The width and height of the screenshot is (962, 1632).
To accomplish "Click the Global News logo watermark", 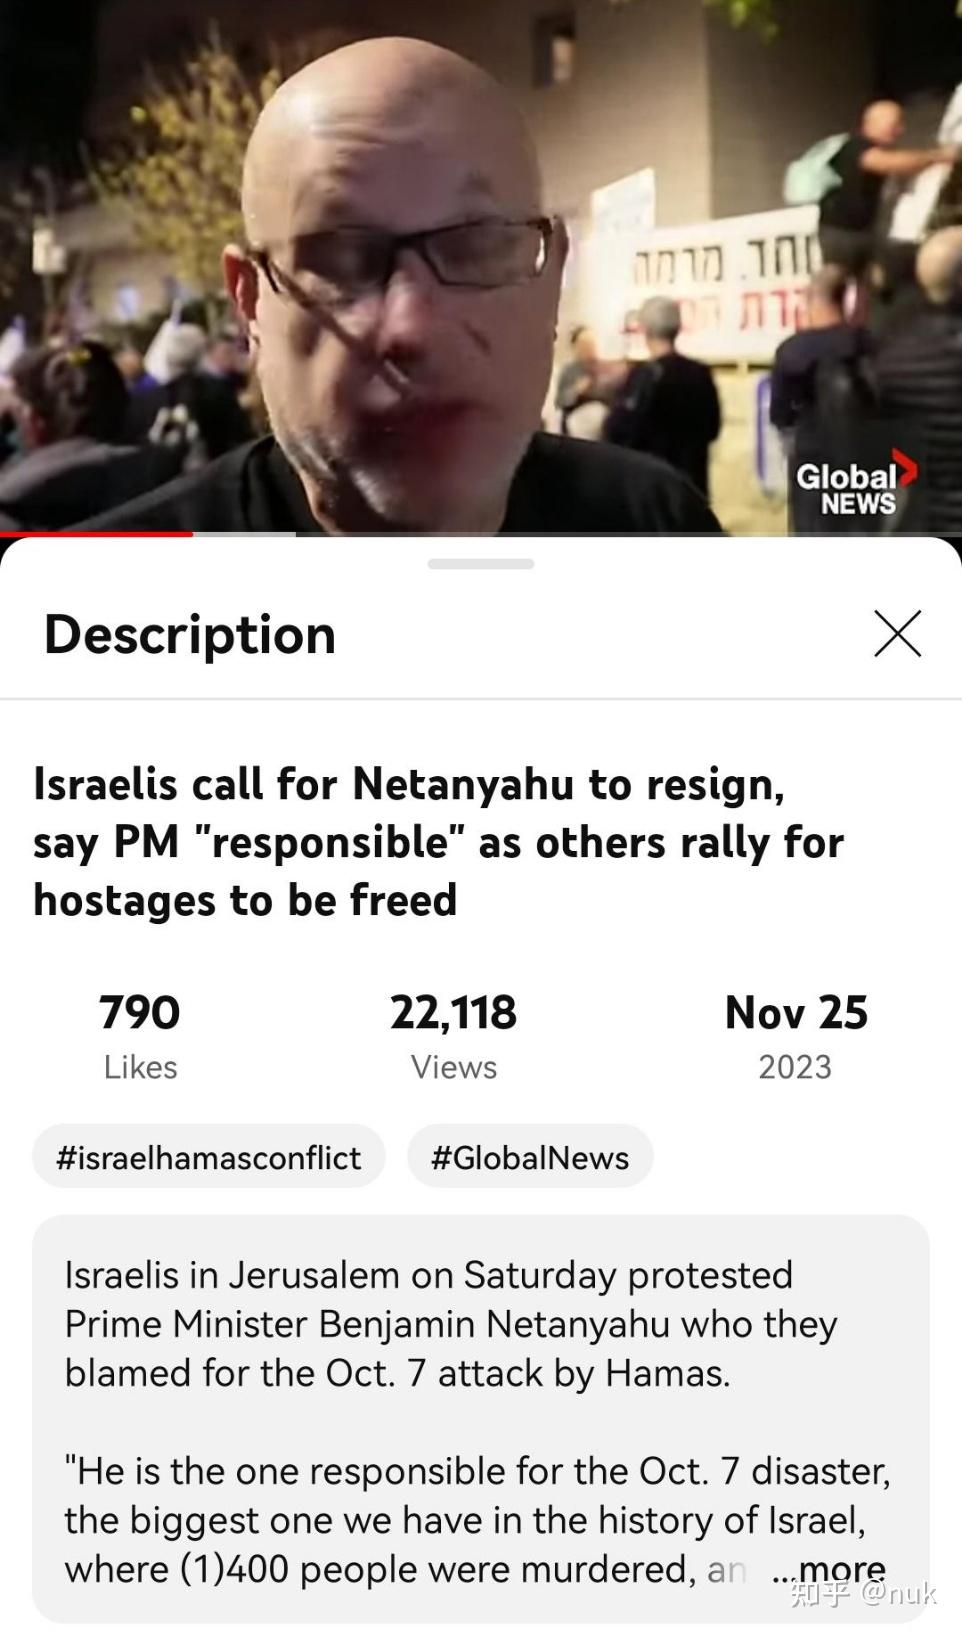I will coord(856,486).
